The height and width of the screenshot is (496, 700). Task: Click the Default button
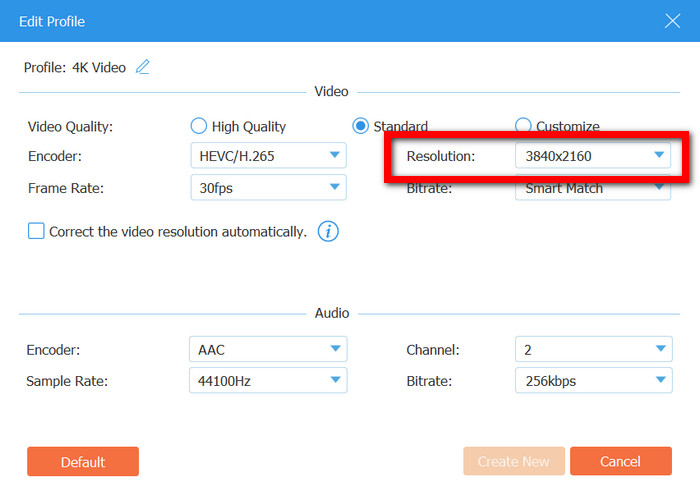[83, 461]
